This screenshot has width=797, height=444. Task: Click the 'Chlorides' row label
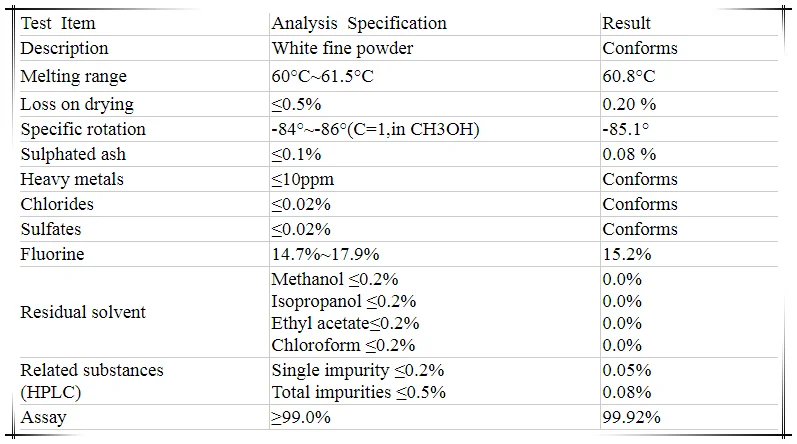[57, 204]
